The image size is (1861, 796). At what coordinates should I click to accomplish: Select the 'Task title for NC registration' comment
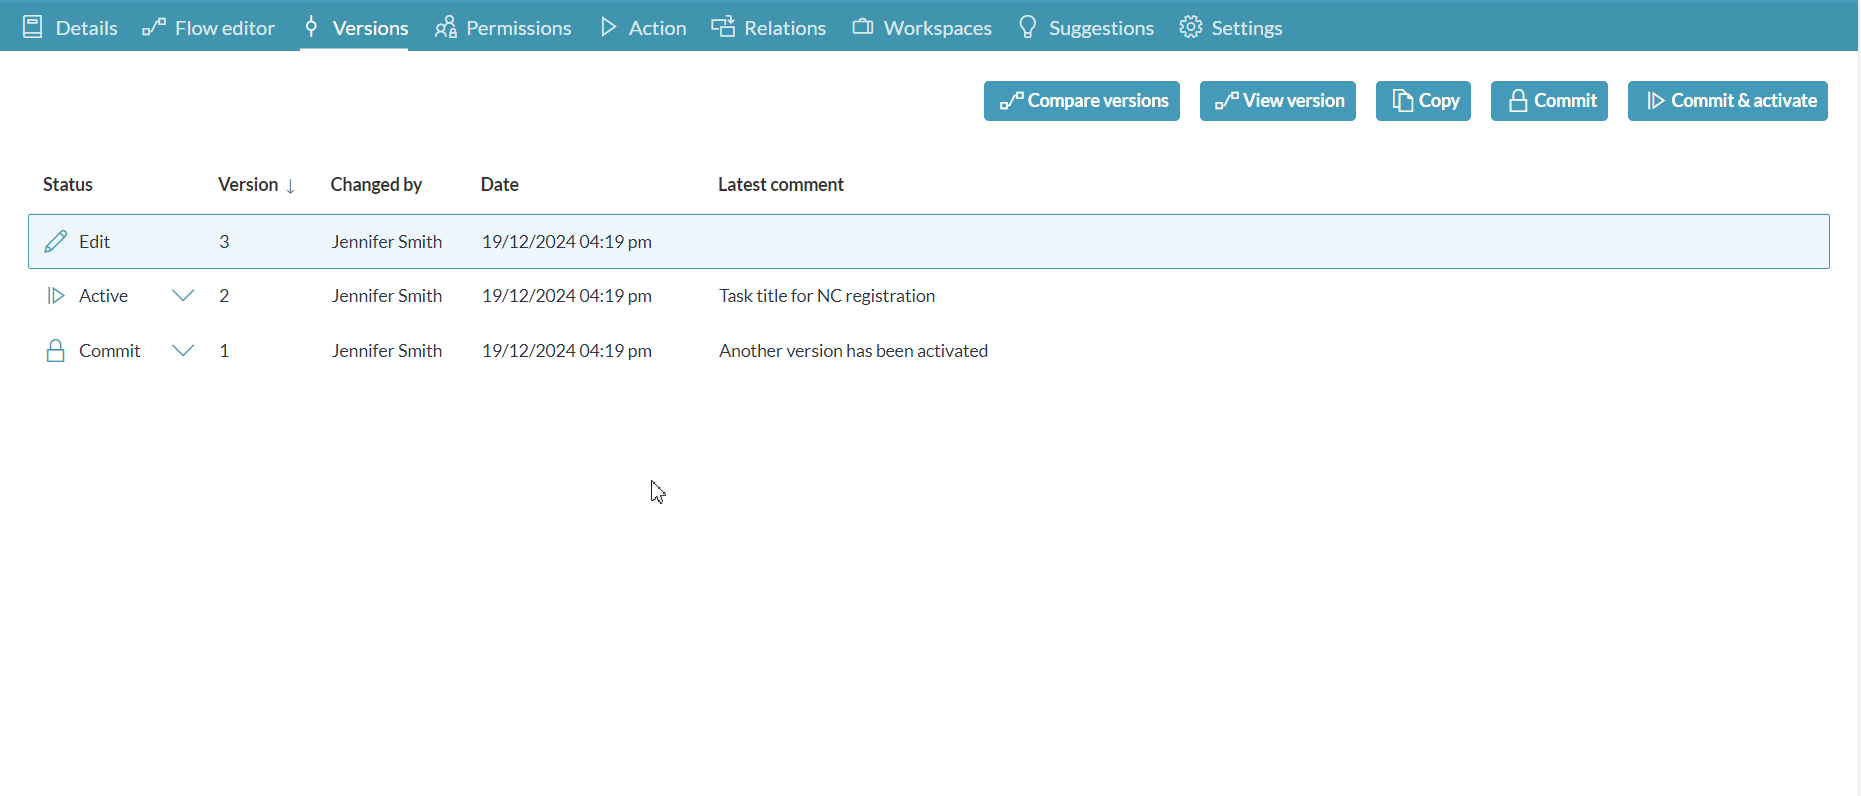point(827,296)
